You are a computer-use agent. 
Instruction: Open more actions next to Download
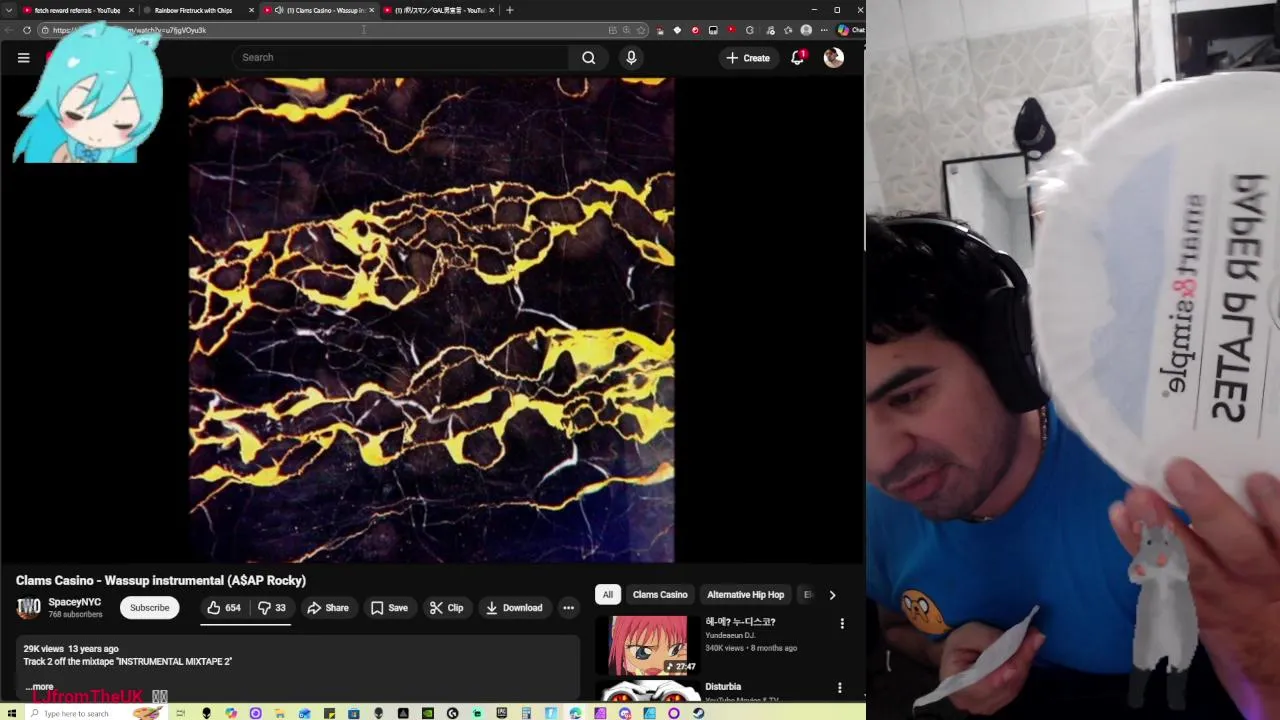(568, 608)
